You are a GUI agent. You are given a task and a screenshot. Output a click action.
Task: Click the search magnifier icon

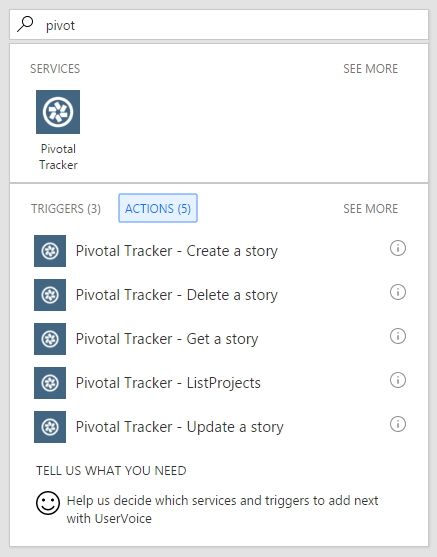point(25,25)
